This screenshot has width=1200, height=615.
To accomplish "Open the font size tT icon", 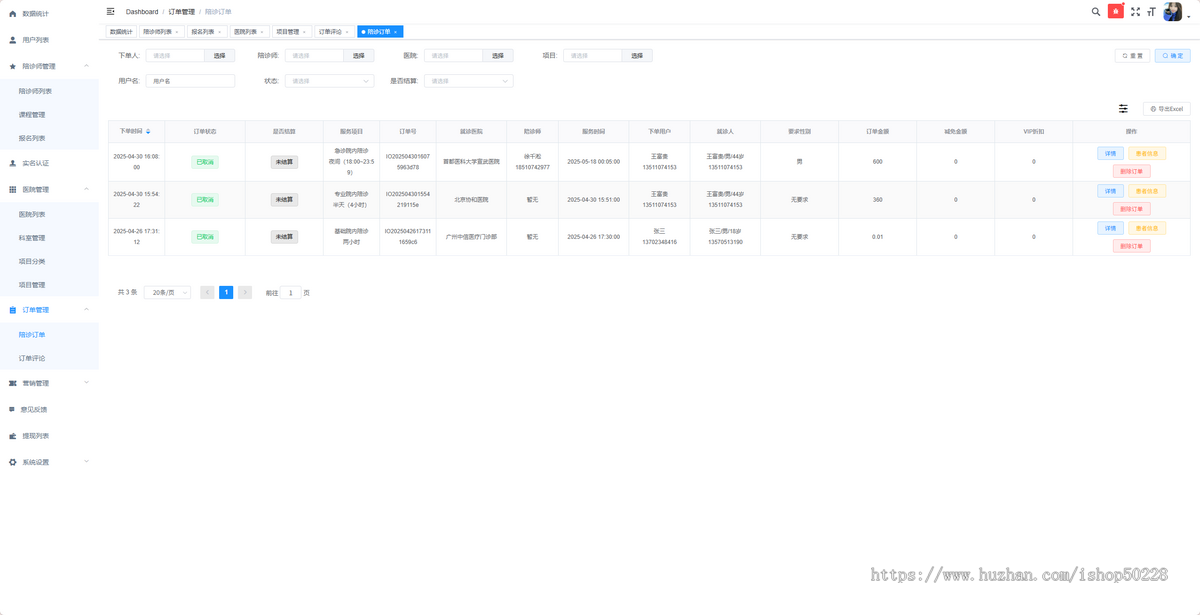I will (1151, 12).
